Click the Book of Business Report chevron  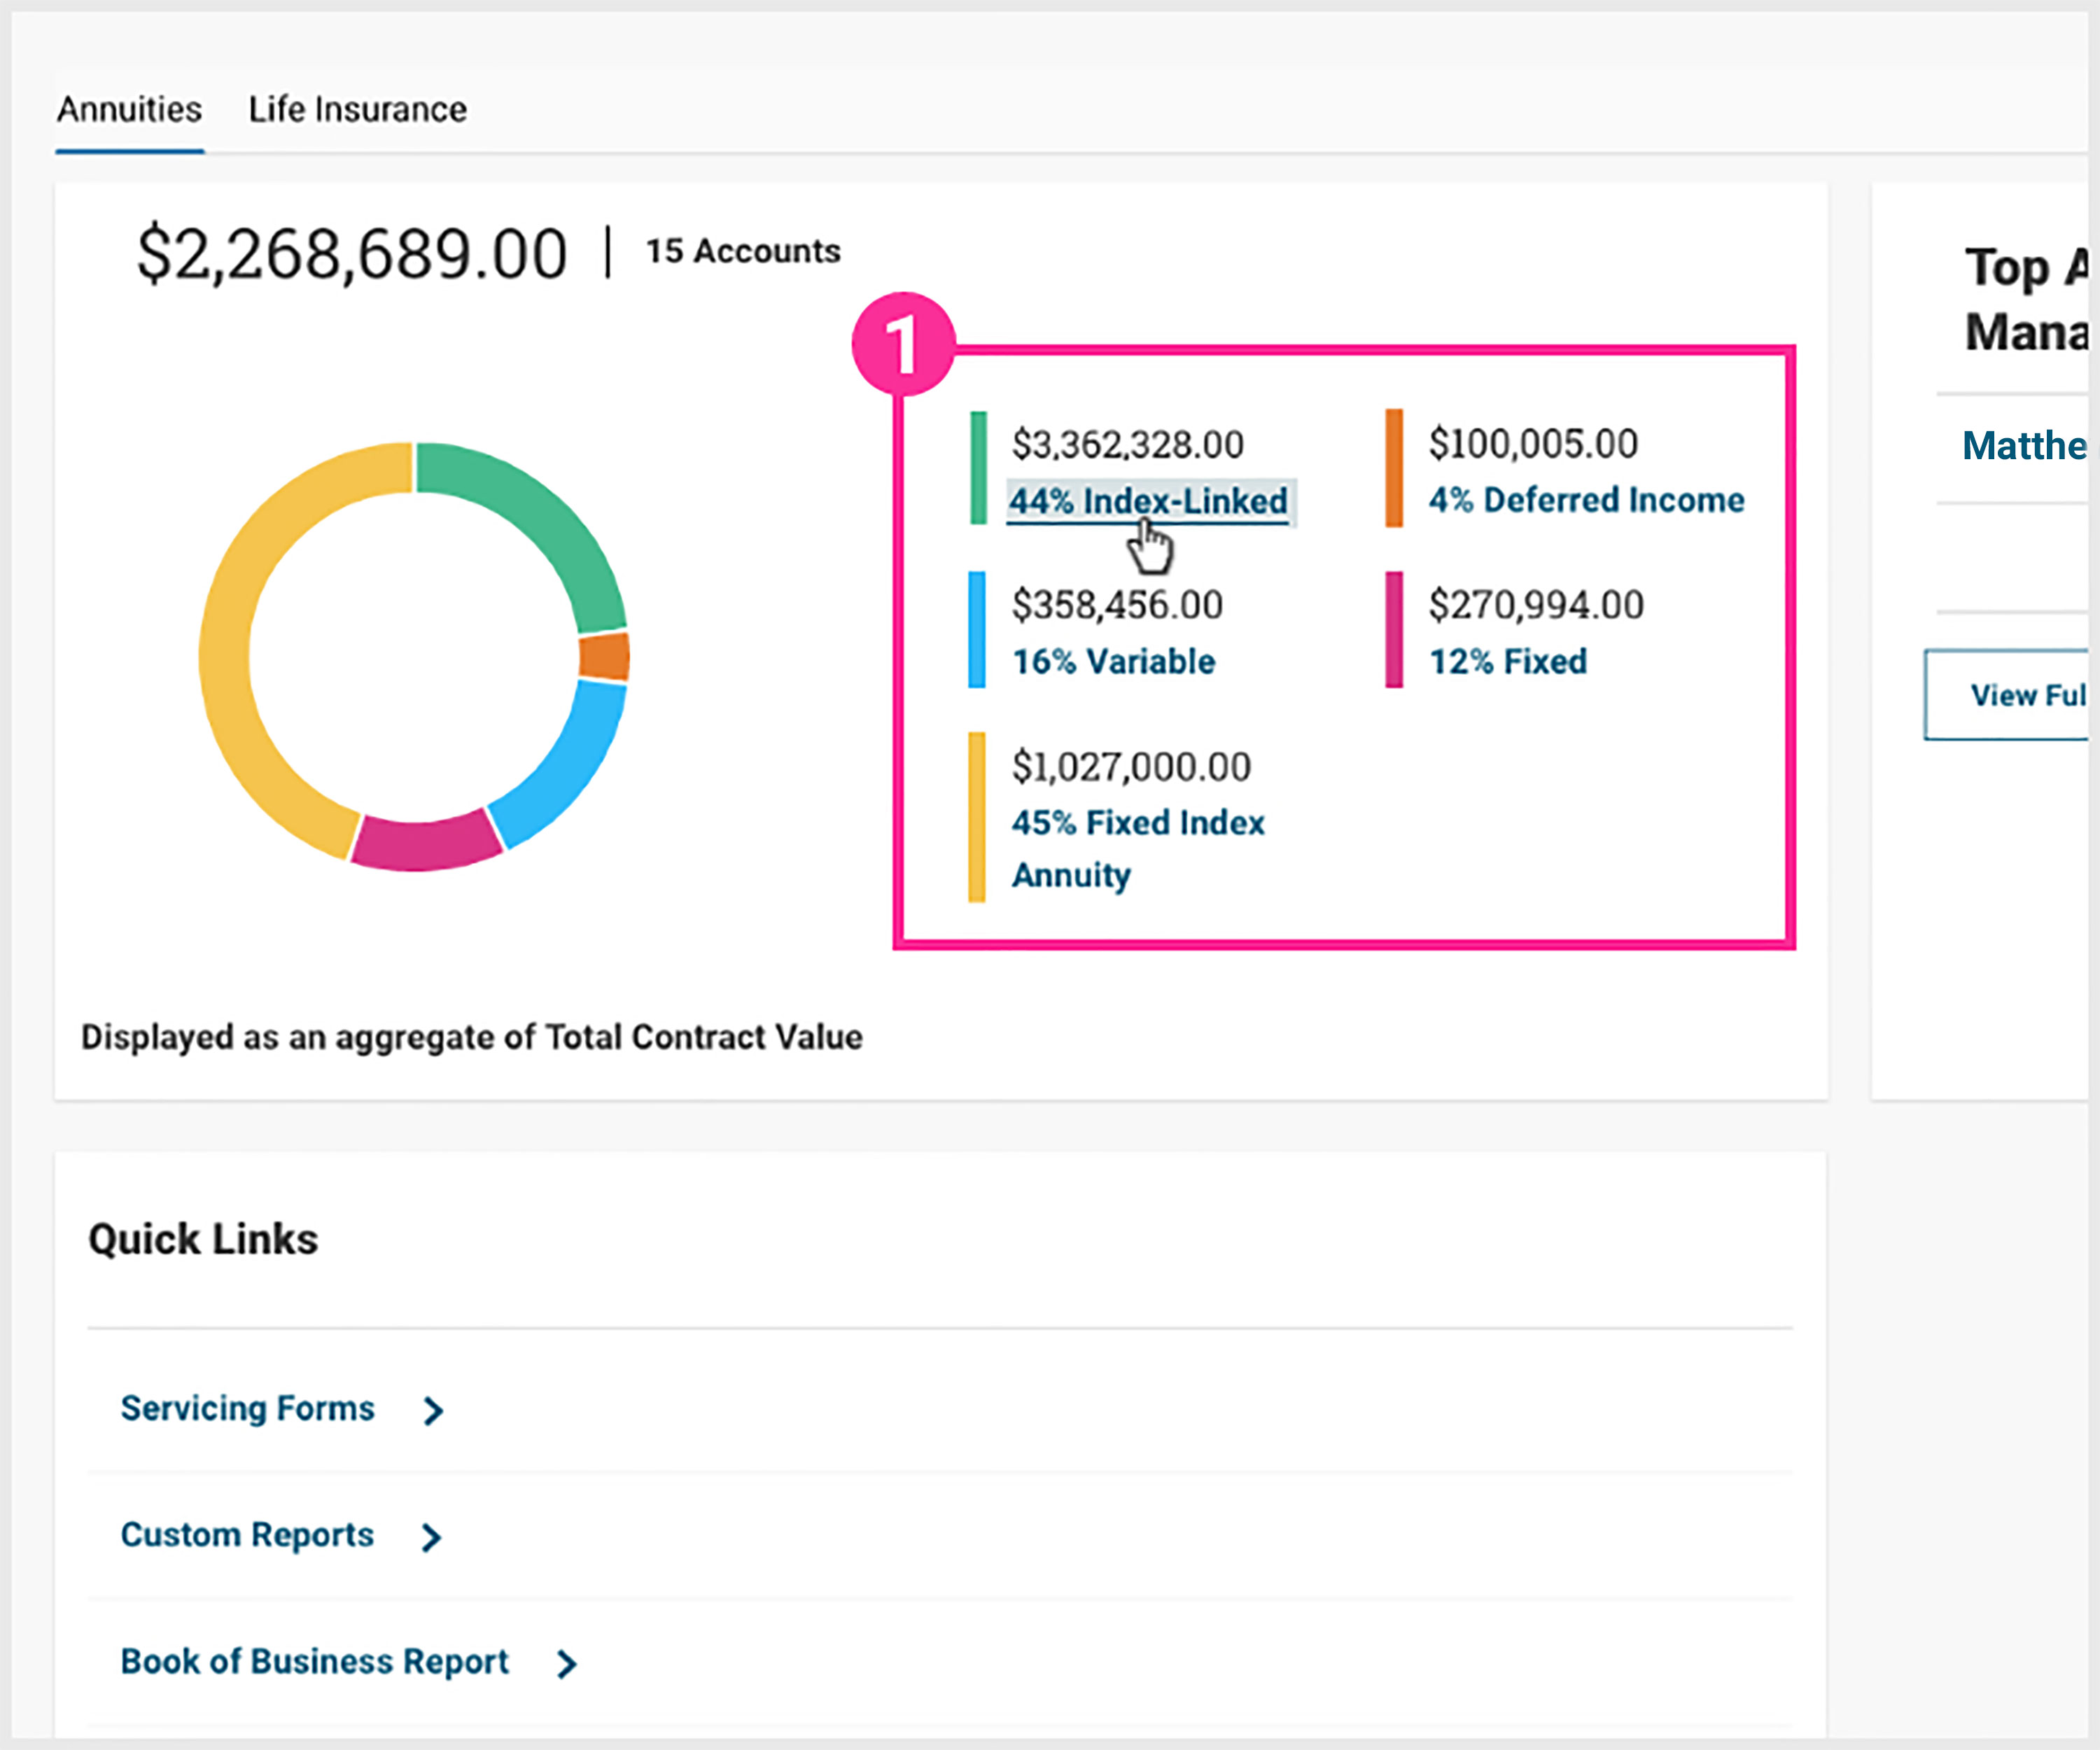(x=567, y=1664)
